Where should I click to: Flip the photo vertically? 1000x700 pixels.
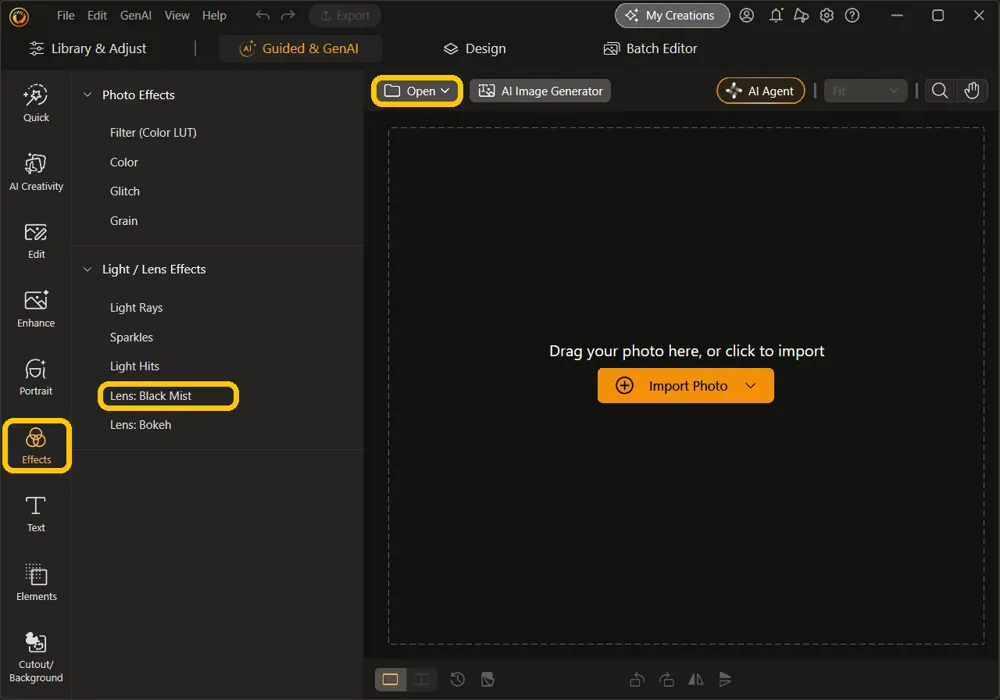point(725,680)
